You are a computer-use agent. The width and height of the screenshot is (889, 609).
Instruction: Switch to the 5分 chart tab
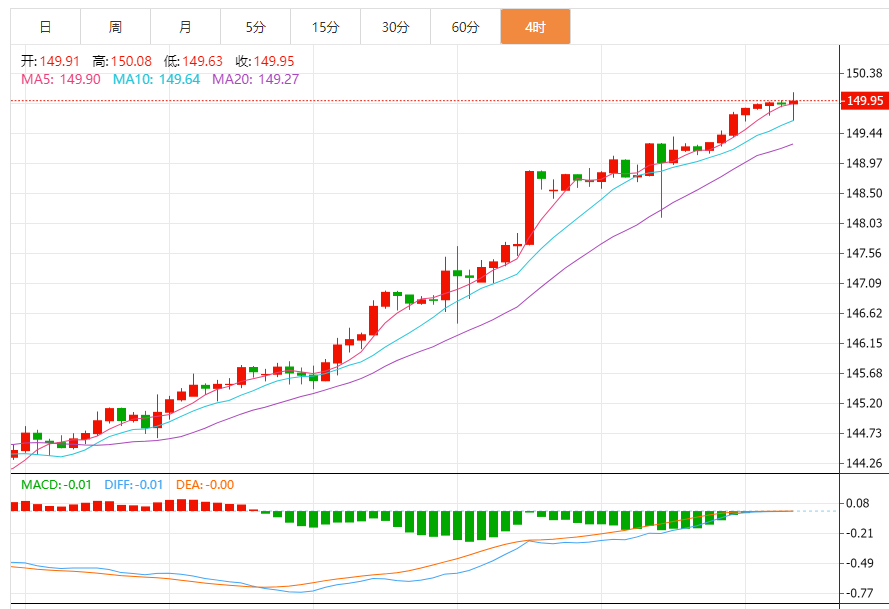(x=255, y=27)
